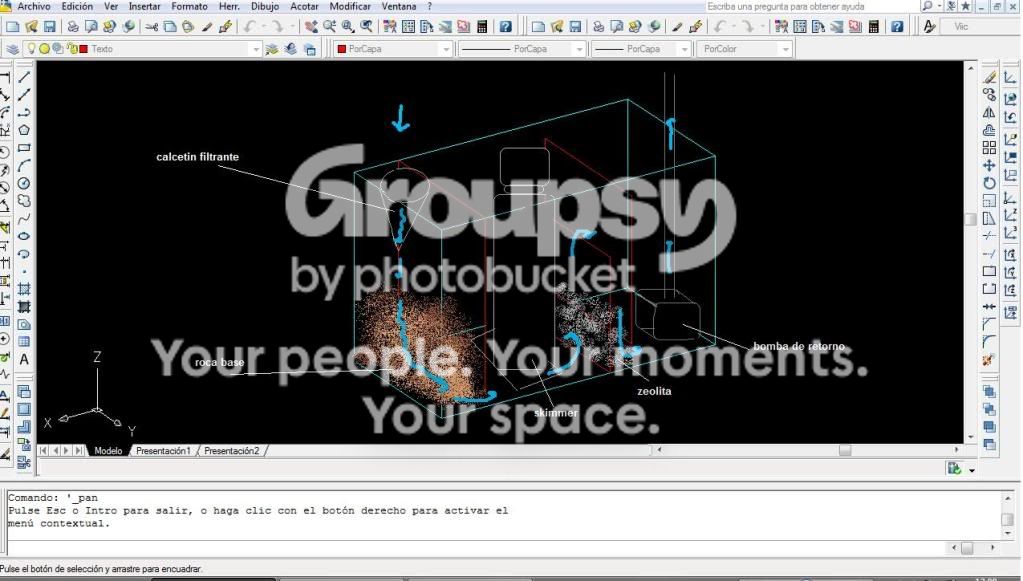This screenshot has width=1023, height=581.
Task: Click Make Object's Layer Current icon
Action: point(272,50)
